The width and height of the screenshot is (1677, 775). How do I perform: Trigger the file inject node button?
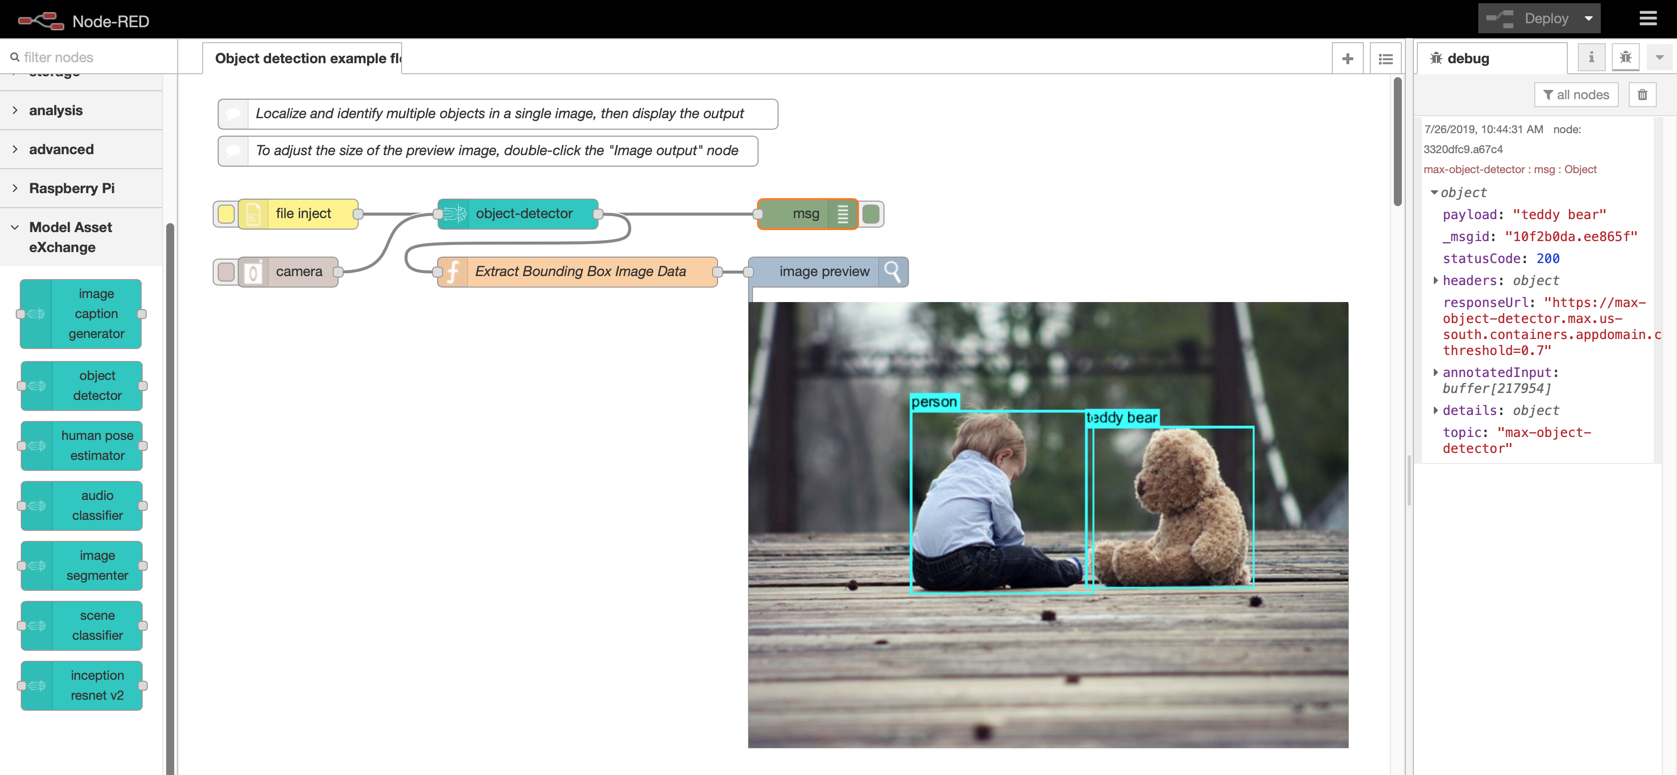coord(226,214)
